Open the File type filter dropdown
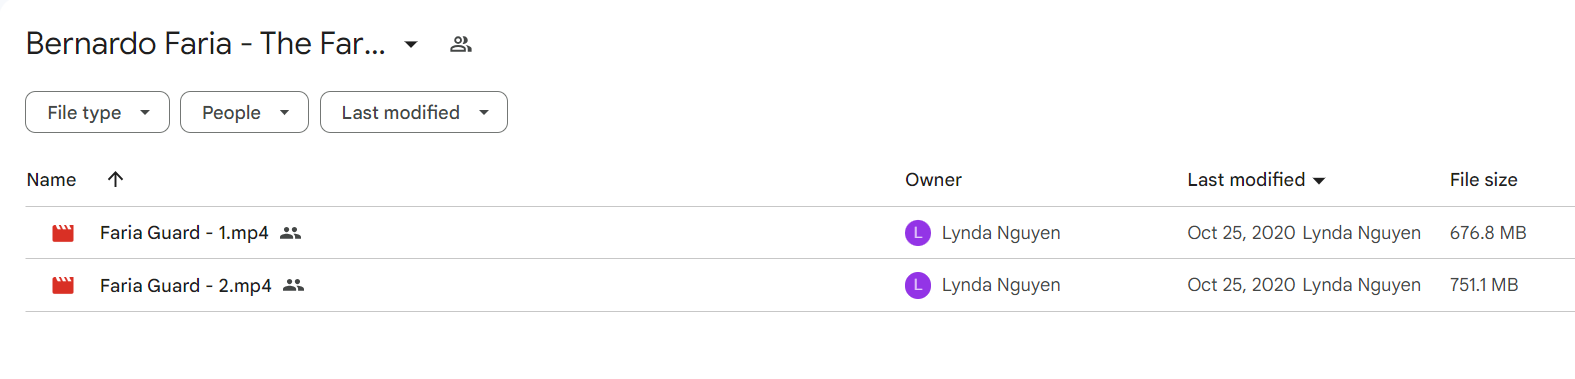The height and width of the screenshot is (379, 1575). coord(97,112)
